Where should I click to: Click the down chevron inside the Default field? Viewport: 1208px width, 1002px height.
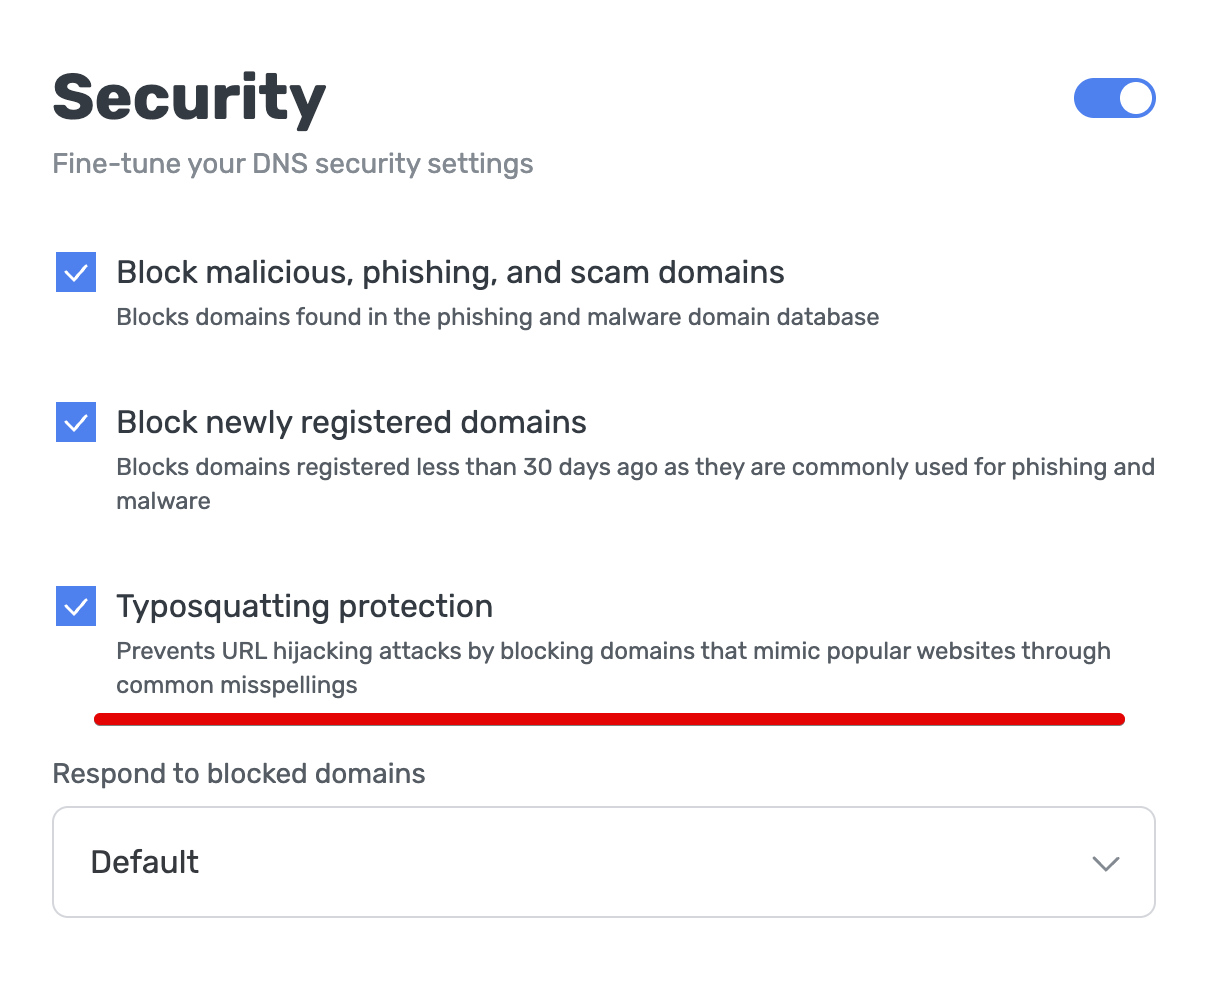pos(1105,863)
